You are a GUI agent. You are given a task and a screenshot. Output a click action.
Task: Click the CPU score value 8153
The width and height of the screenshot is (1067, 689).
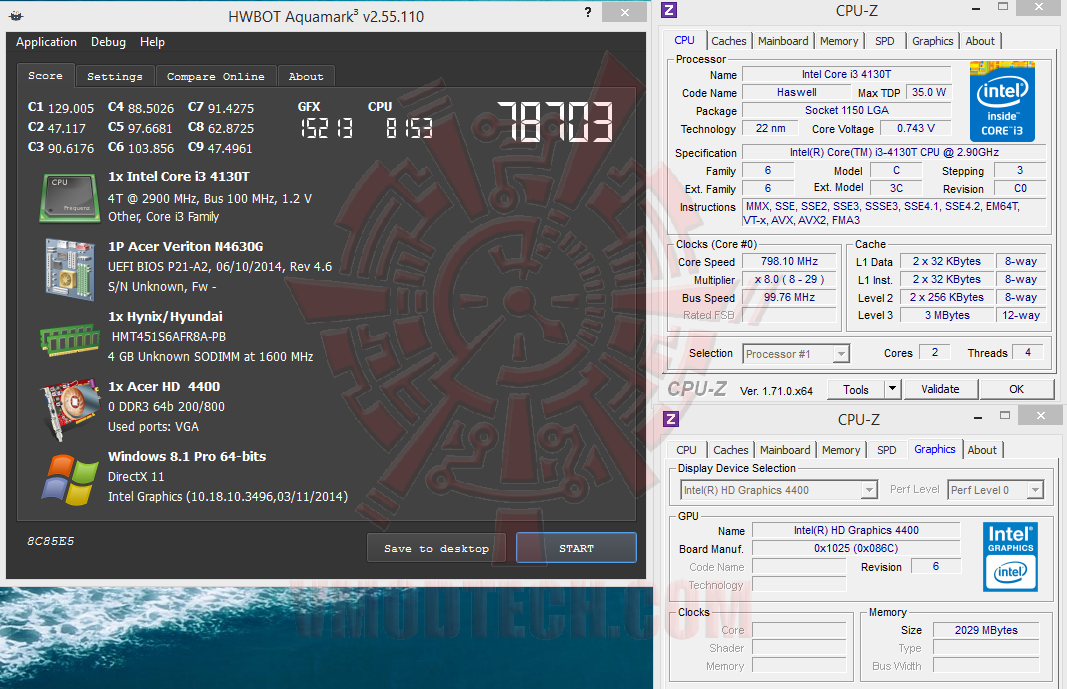[409, 127]
